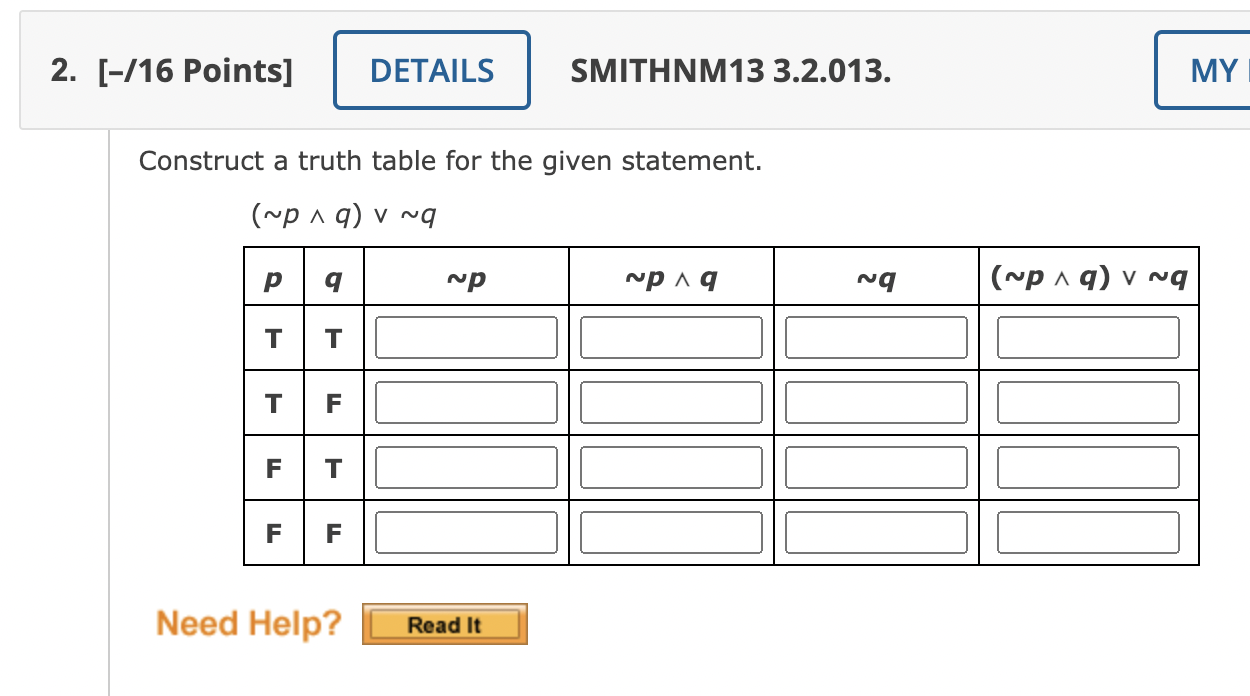The width and height of the screenshot is (1250, 696).
Task: Click the (~p ∧ q) ∨ ~q box in row F F
Action: coord(1086,532)
